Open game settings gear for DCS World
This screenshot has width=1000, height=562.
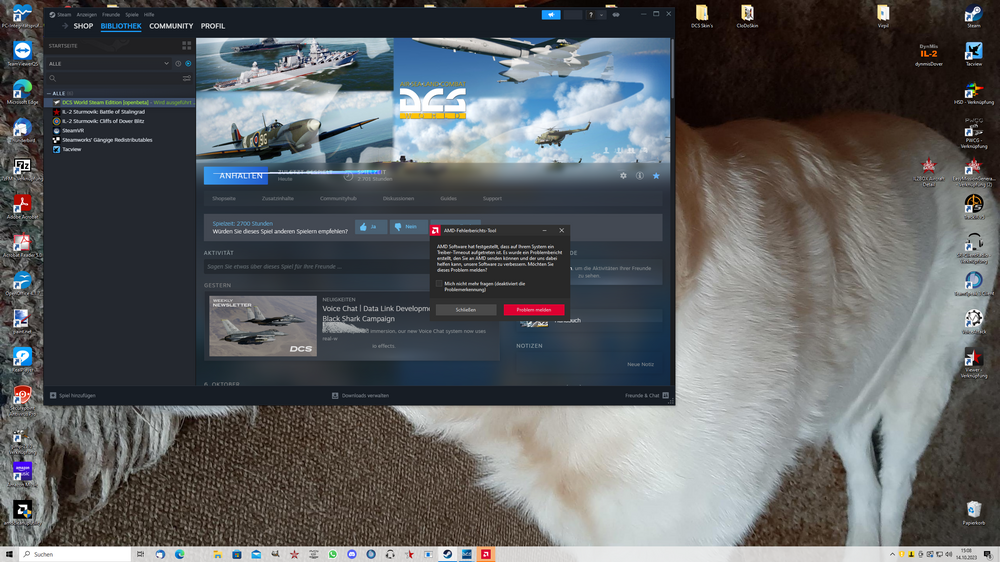tap(623, 176)
